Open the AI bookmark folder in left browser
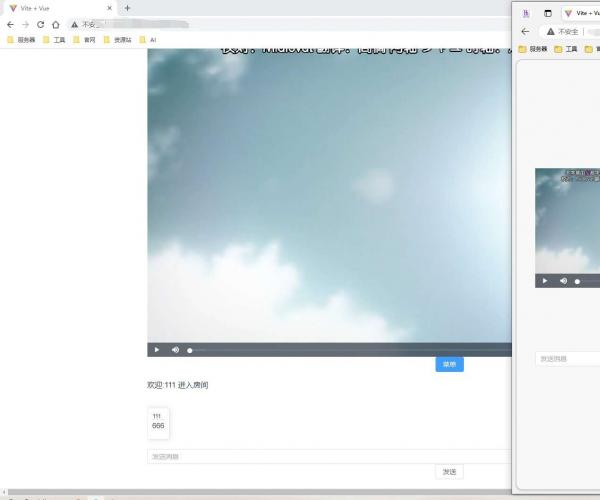The width and height of the screenshot is (600, 500). (x=148, y=40)
